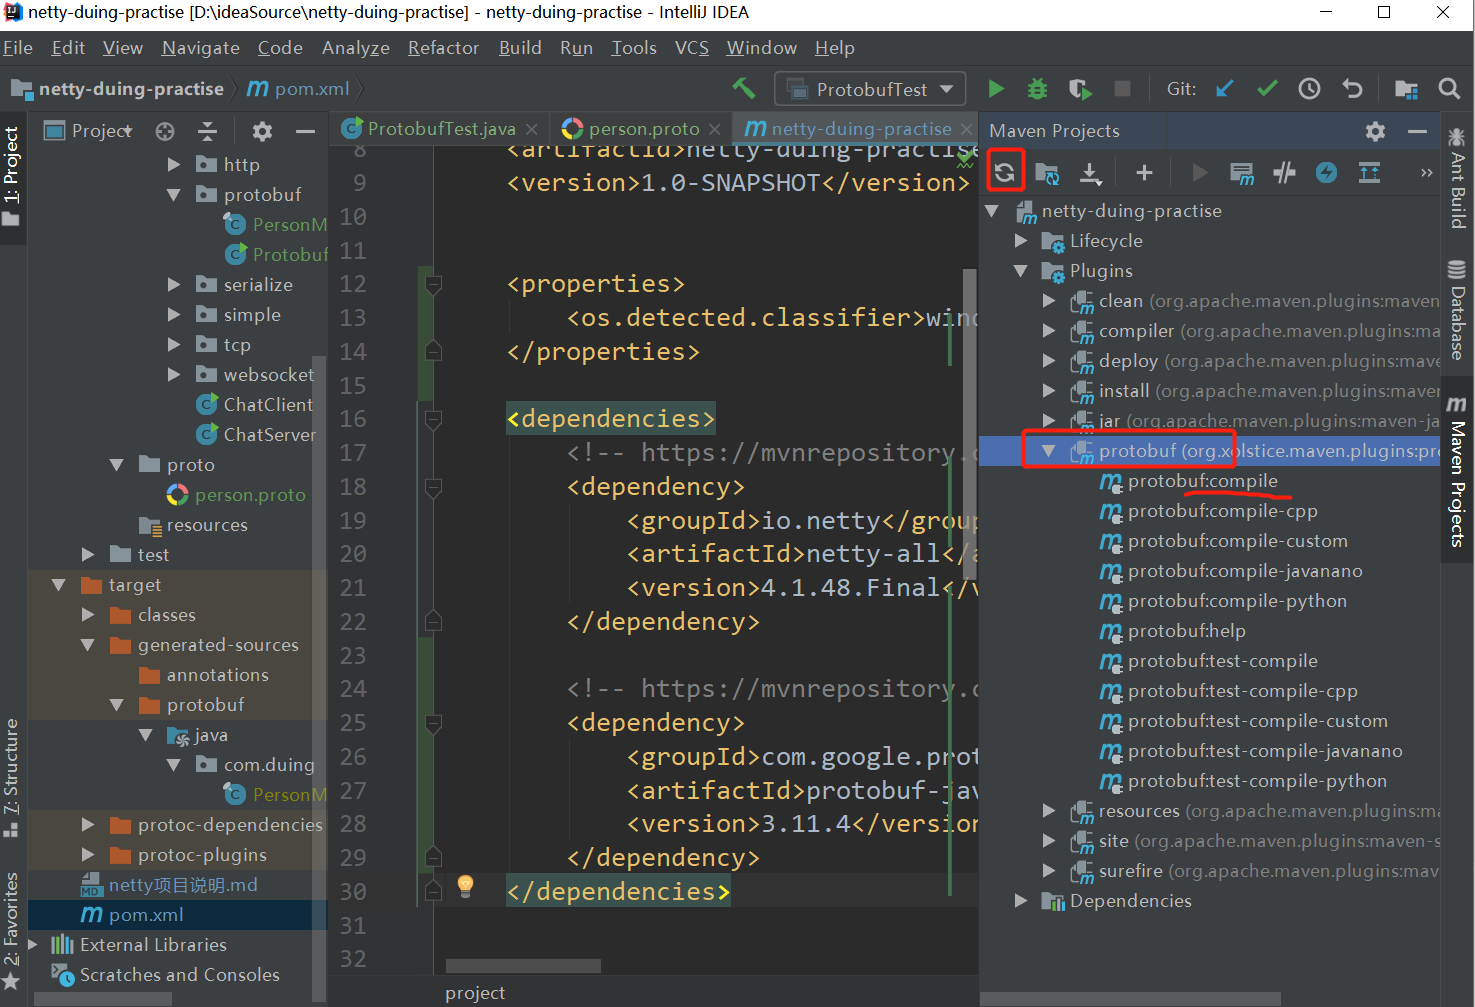Open the Navigate menu
Screen dimensions: 1475x1007
point(201,48)
